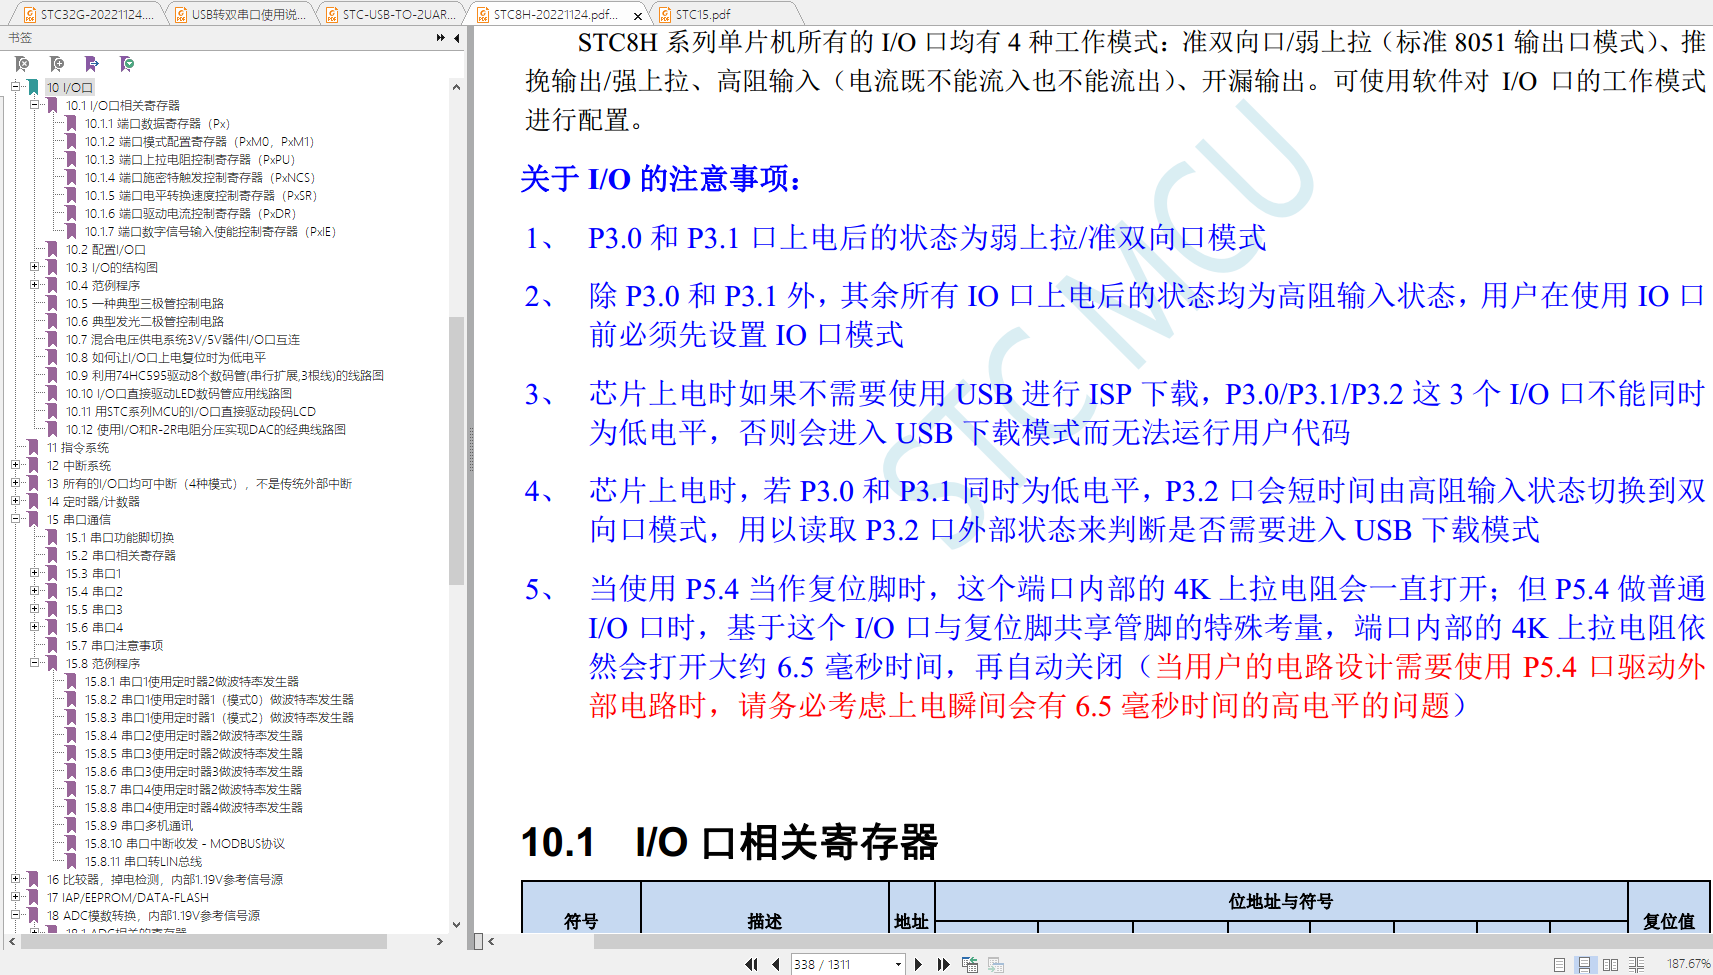The image size is (1713, 975).
Task: Close the STC8H-20221124.pdf tab
Action: [x=639, y=15]
